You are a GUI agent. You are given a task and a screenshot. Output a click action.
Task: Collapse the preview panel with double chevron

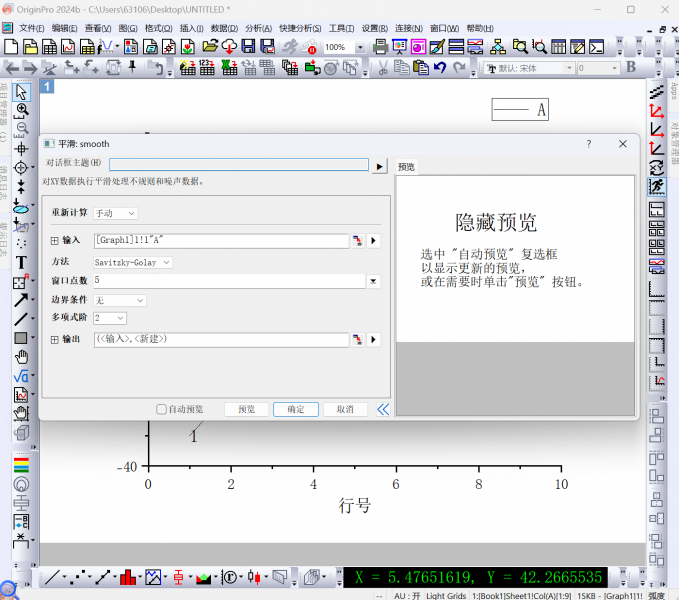point(383,409)
